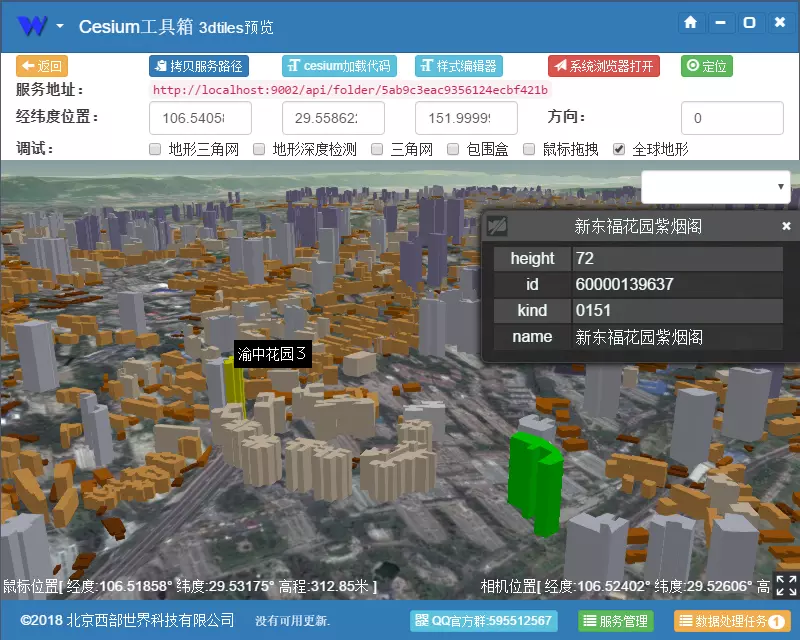Click the W application logo
This screenshot has height=640, width=800.
(x=32, y=26)
